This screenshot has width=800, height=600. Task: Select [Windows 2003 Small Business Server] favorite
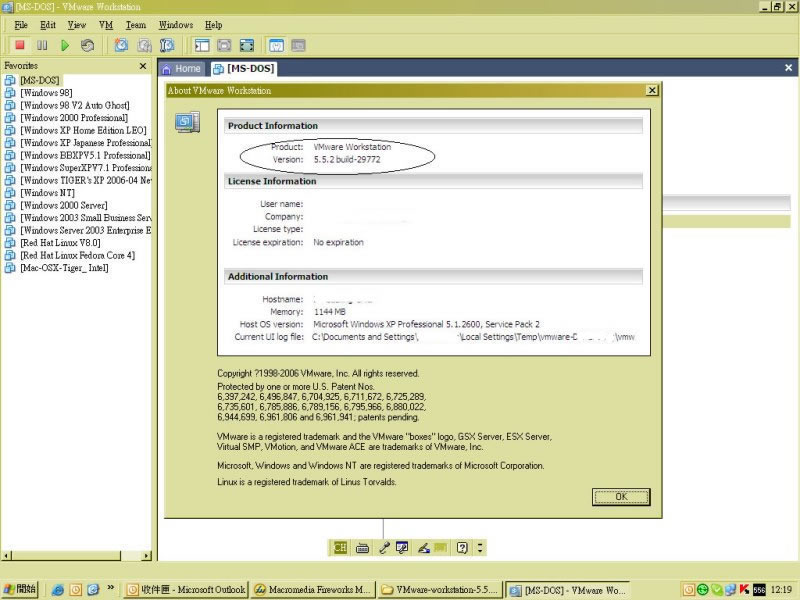[85, 218]
